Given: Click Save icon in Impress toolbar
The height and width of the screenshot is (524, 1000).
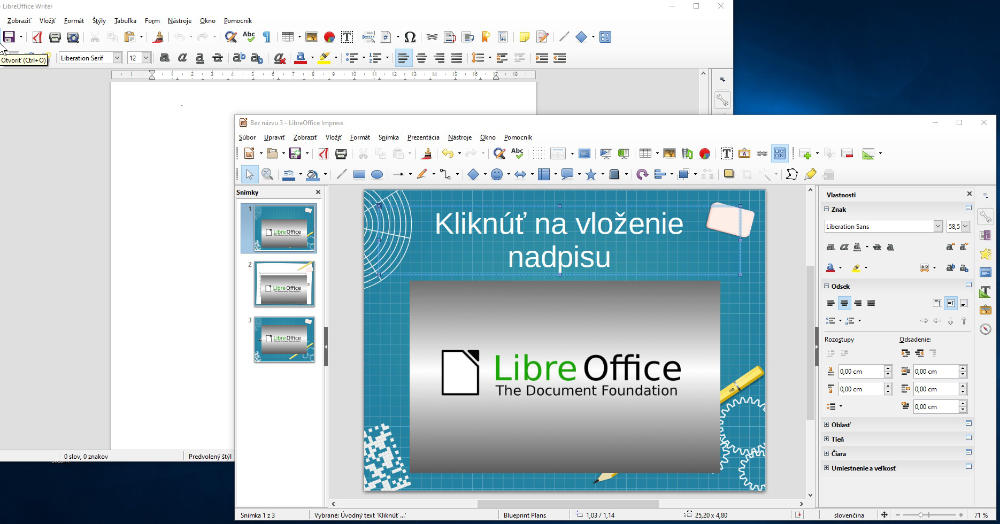Looking at the screenshot, I should [x=295, y=154].
